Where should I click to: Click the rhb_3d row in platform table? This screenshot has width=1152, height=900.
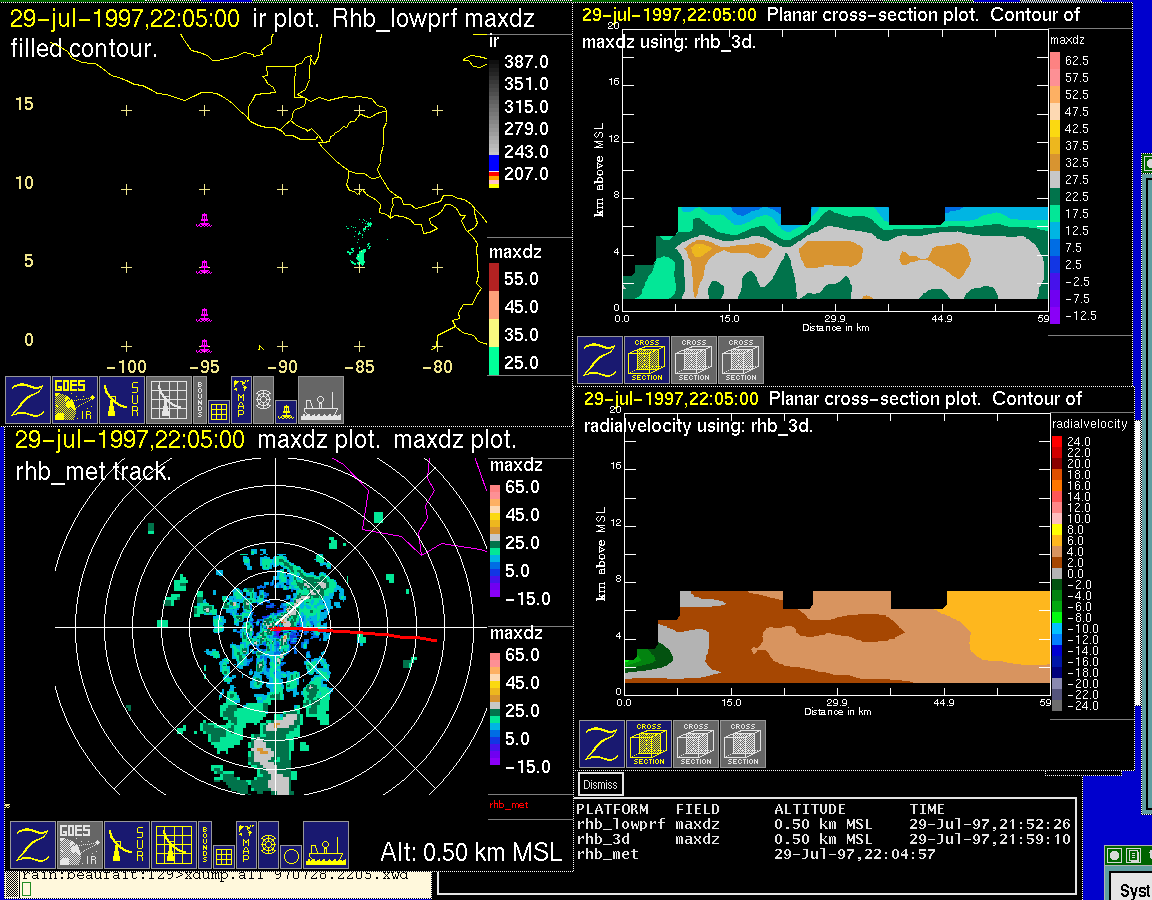[823, 839]
